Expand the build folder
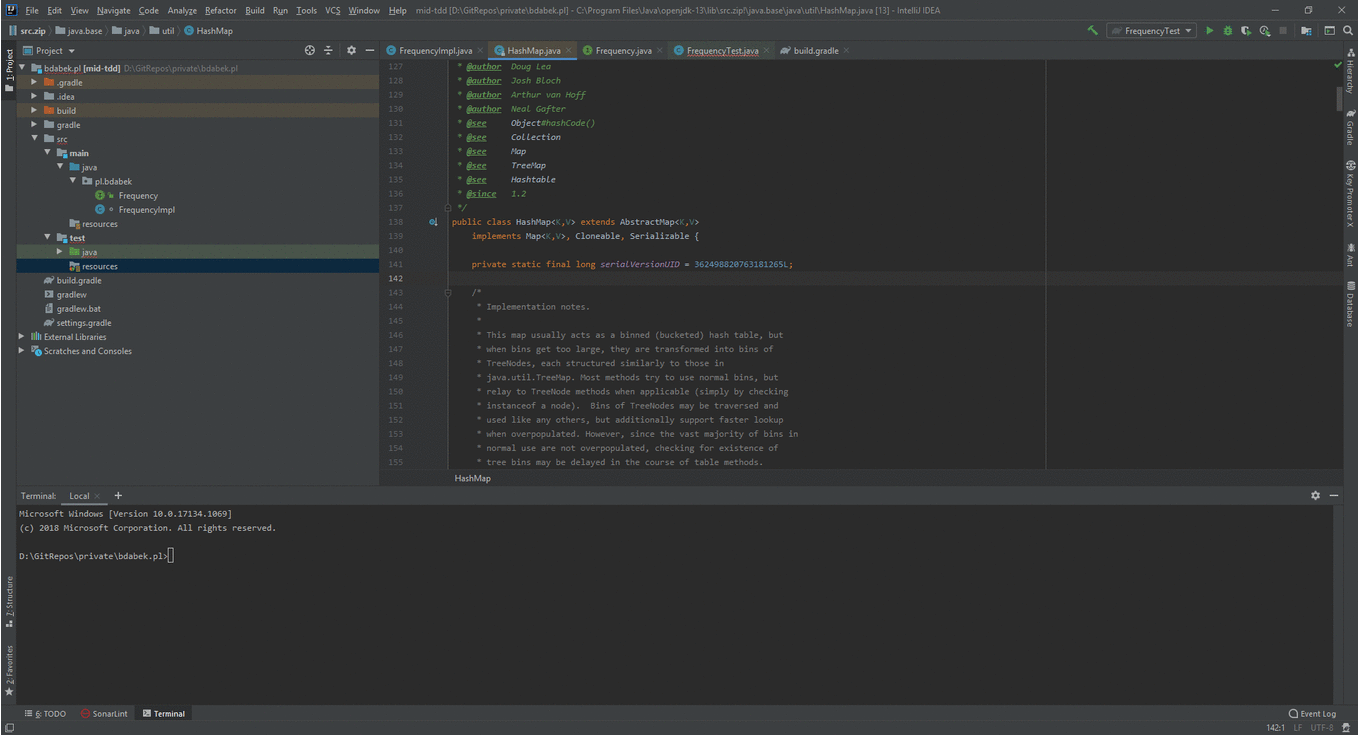This screenshot has width=1358, height=735. (34, 110)
